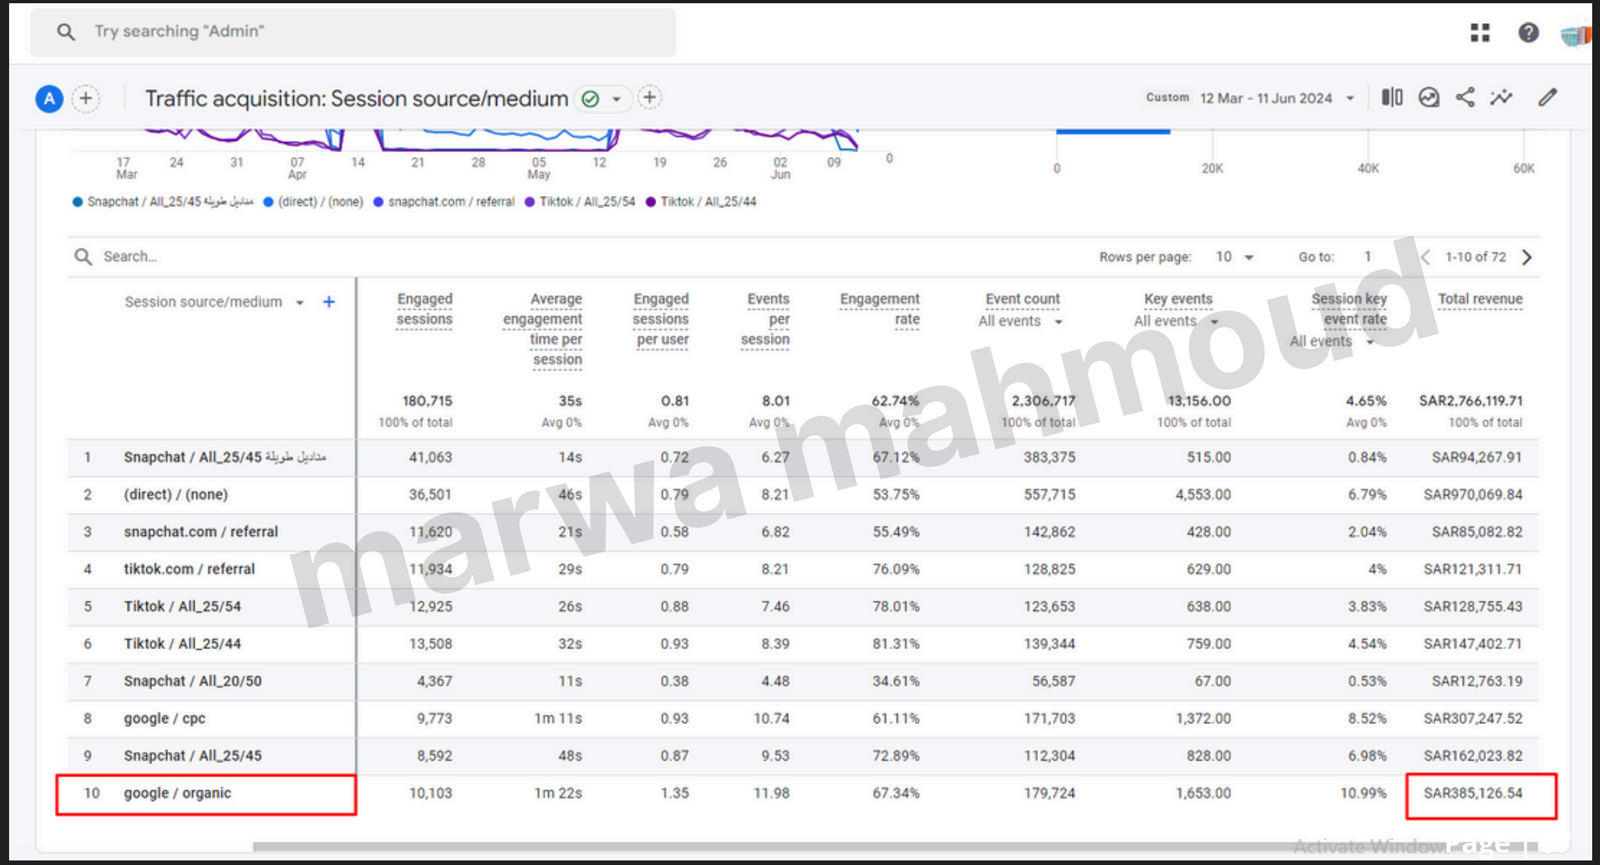Viewport: 1600px width, 865px height.
Task: Click the trend line annotations icon
Action: coord(1501,97)
